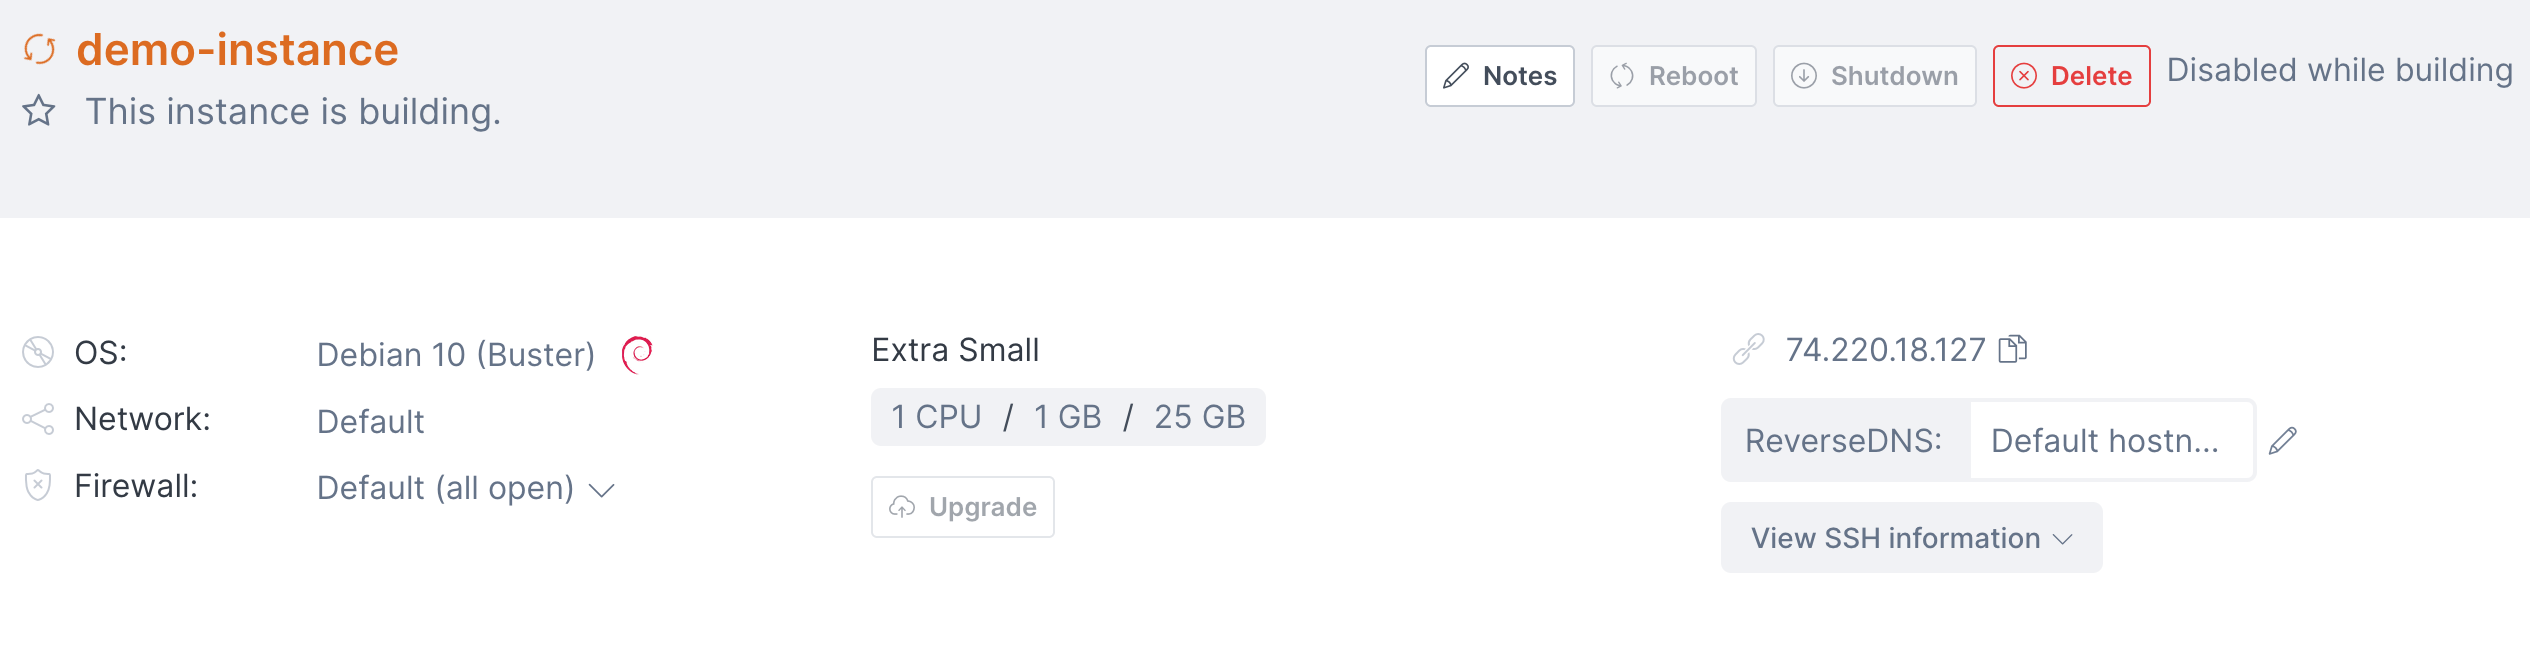2530x660 pixels.
Task: Open the Notes button
Action: [x=1499, y=76]
